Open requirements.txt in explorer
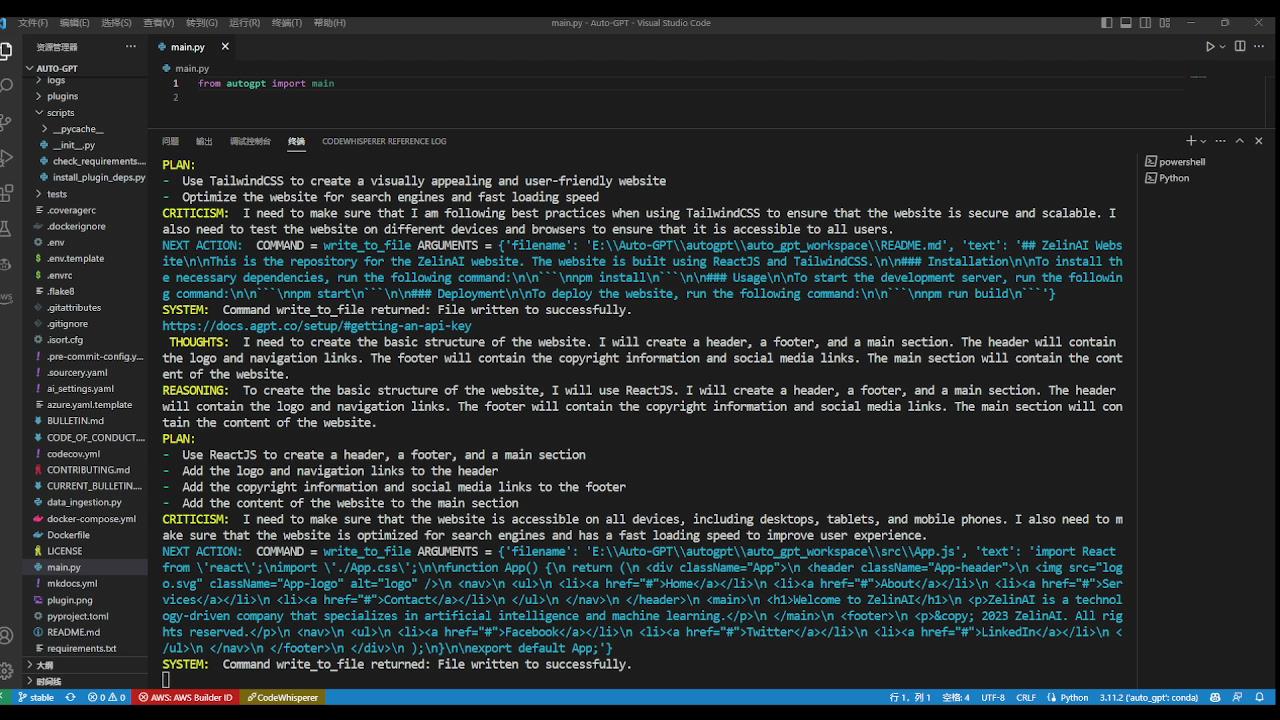 click(x=84, y=648)
